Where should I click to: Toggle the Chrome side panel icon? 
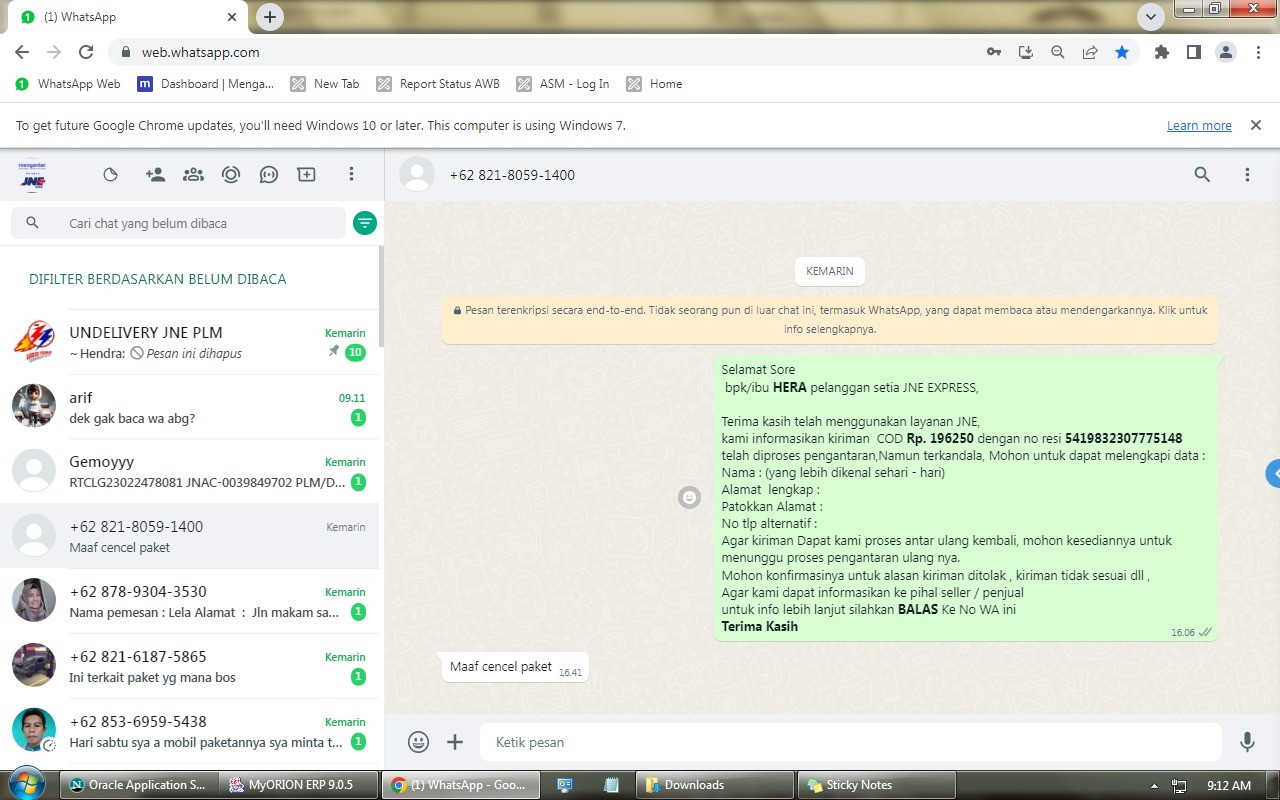[1194, 52]
